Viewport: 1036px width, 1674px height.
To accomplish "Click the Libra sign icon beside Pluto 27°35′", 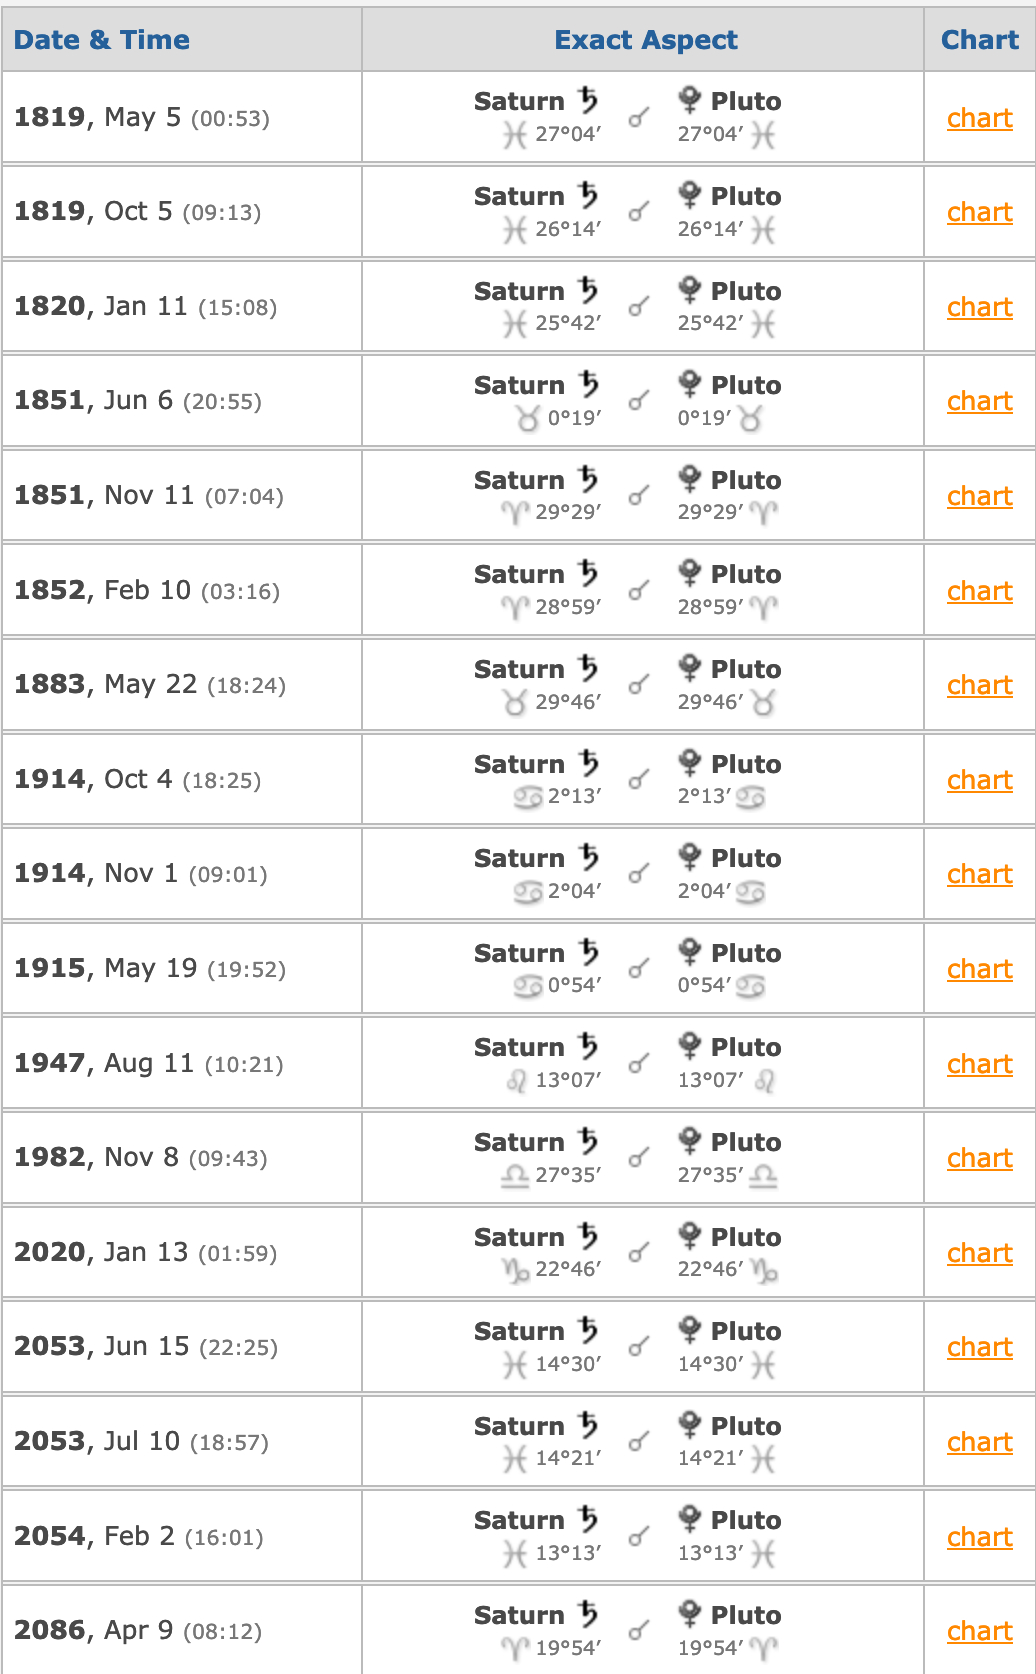I will [x=763, y=1175].
